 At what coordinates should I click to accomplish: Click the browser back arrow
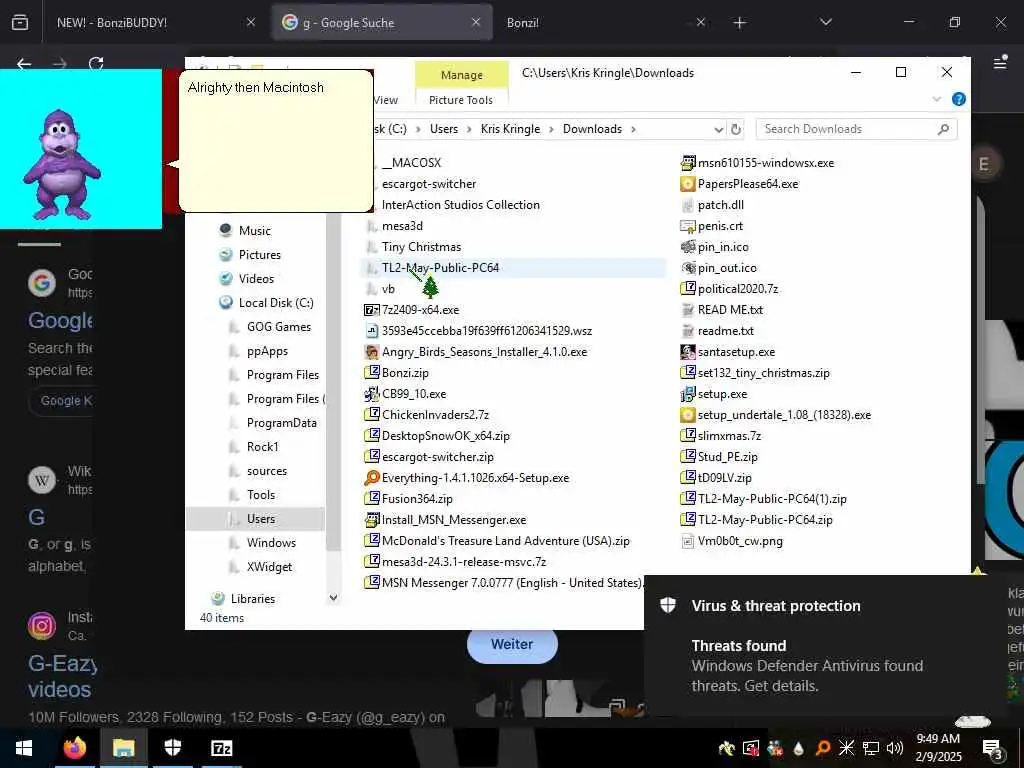(x=24, y=63)
